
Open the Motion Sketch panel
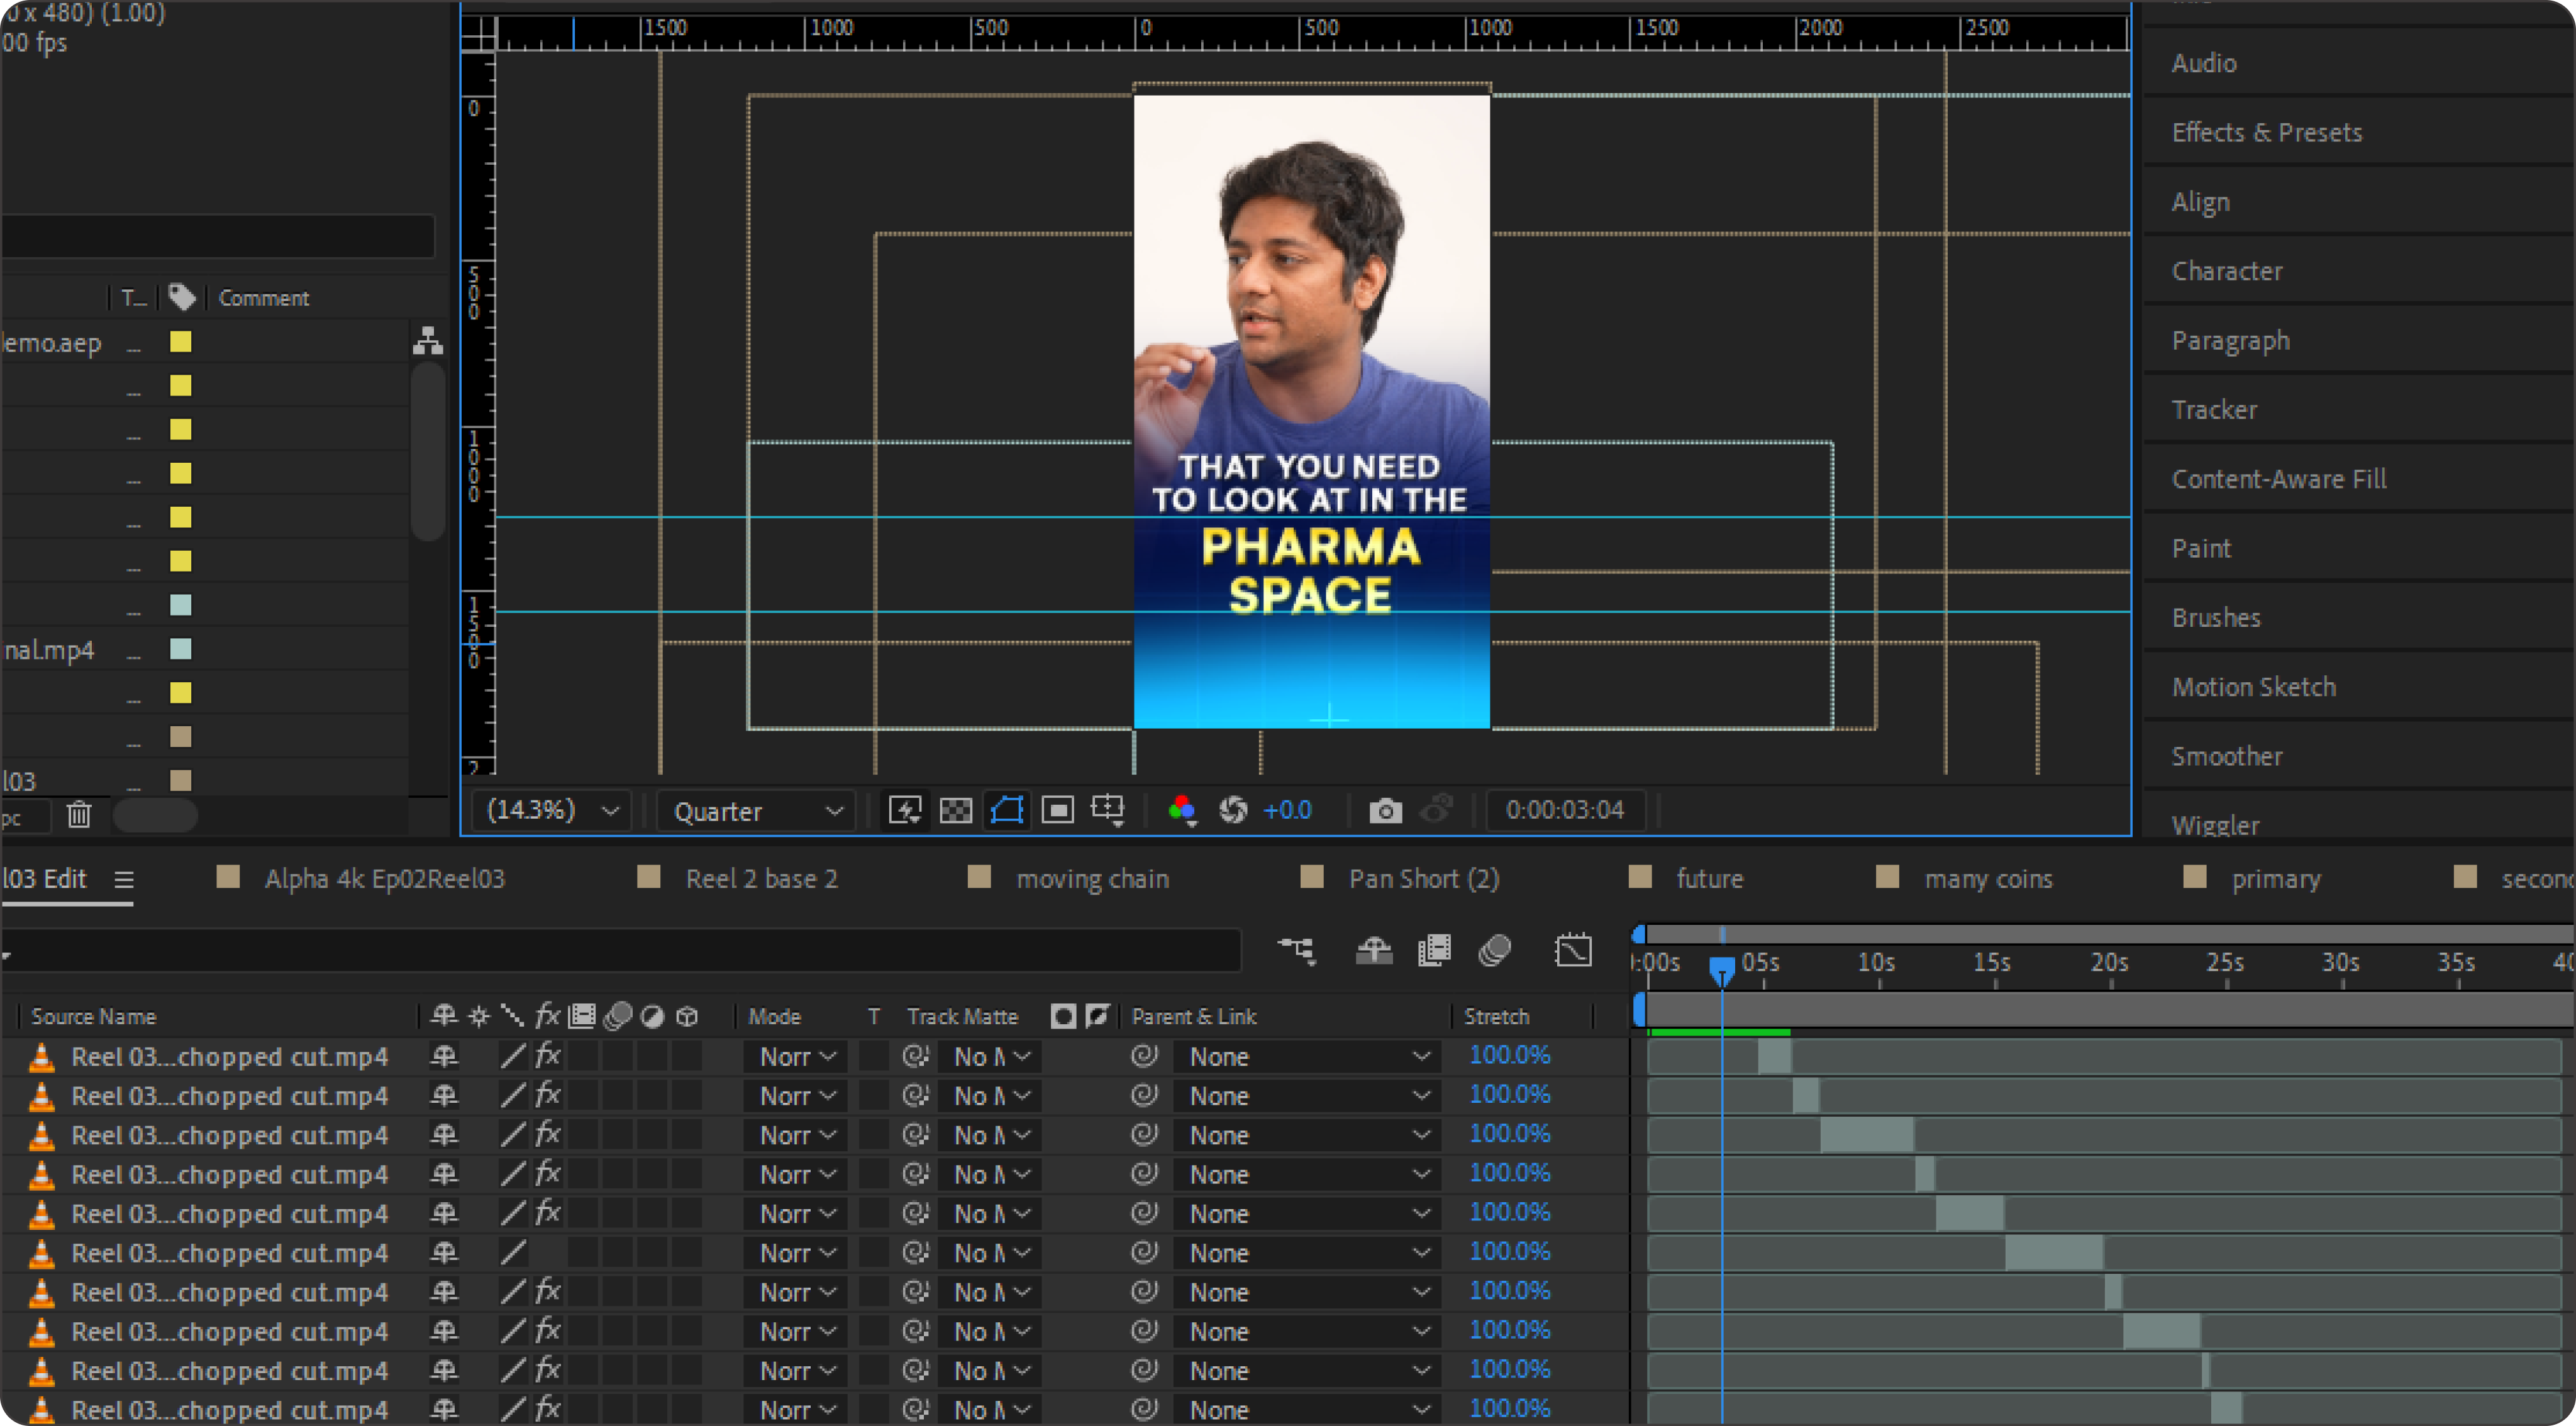click(2253, 687)
